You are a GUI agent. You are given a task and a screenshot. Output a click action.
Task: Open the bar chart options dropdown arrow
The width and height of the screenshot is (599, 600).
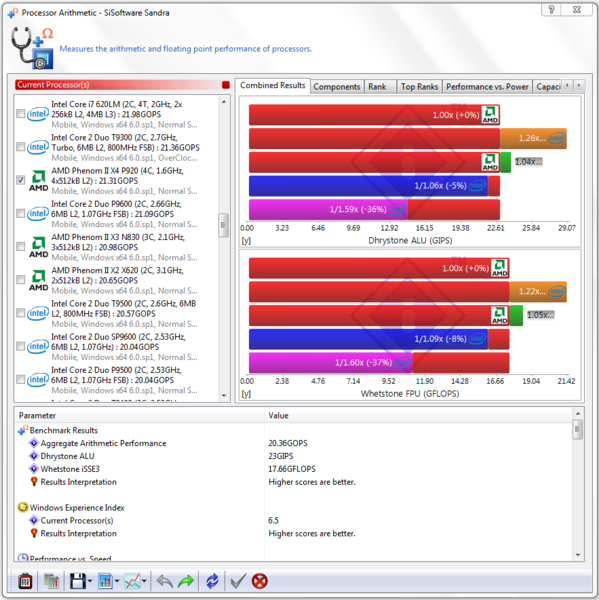[117, 581]
